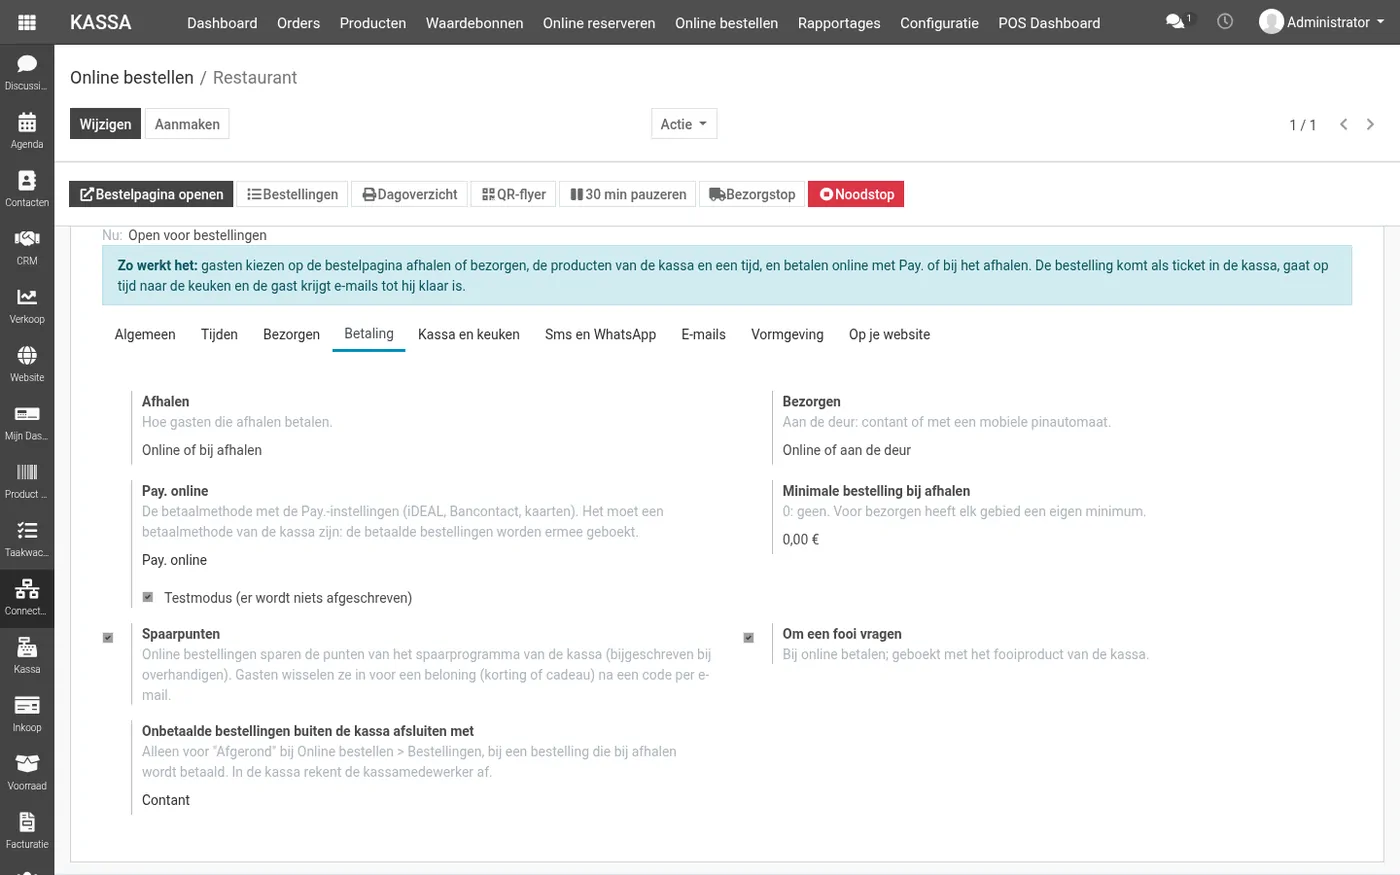Screen dimensions: 1400x875
Task: Click the Online bestellen breadcrumb link
Action: [x=132, y=77]
